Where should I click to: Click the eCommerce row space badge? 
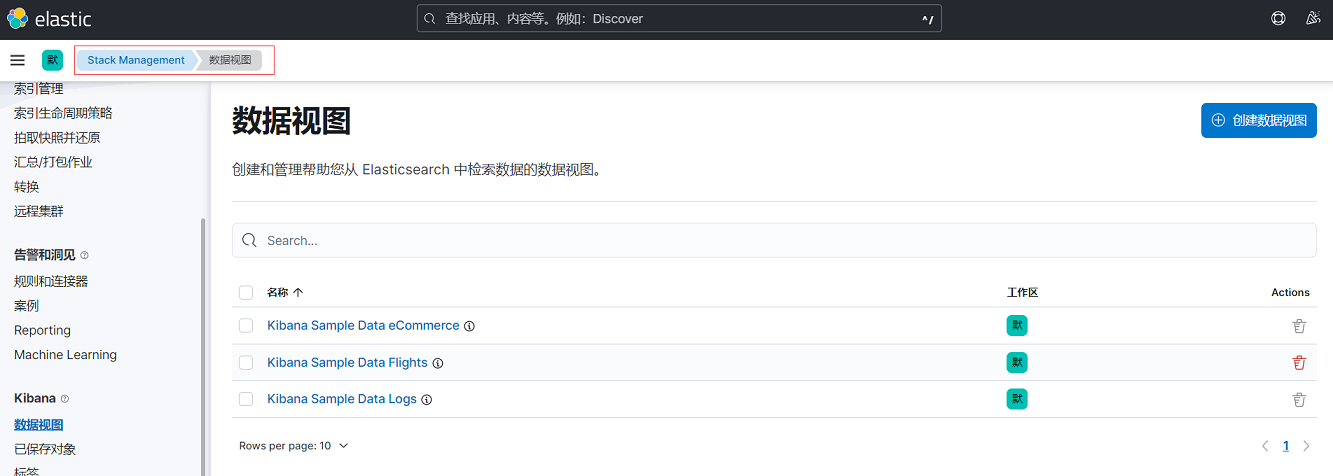[1017, 325]
